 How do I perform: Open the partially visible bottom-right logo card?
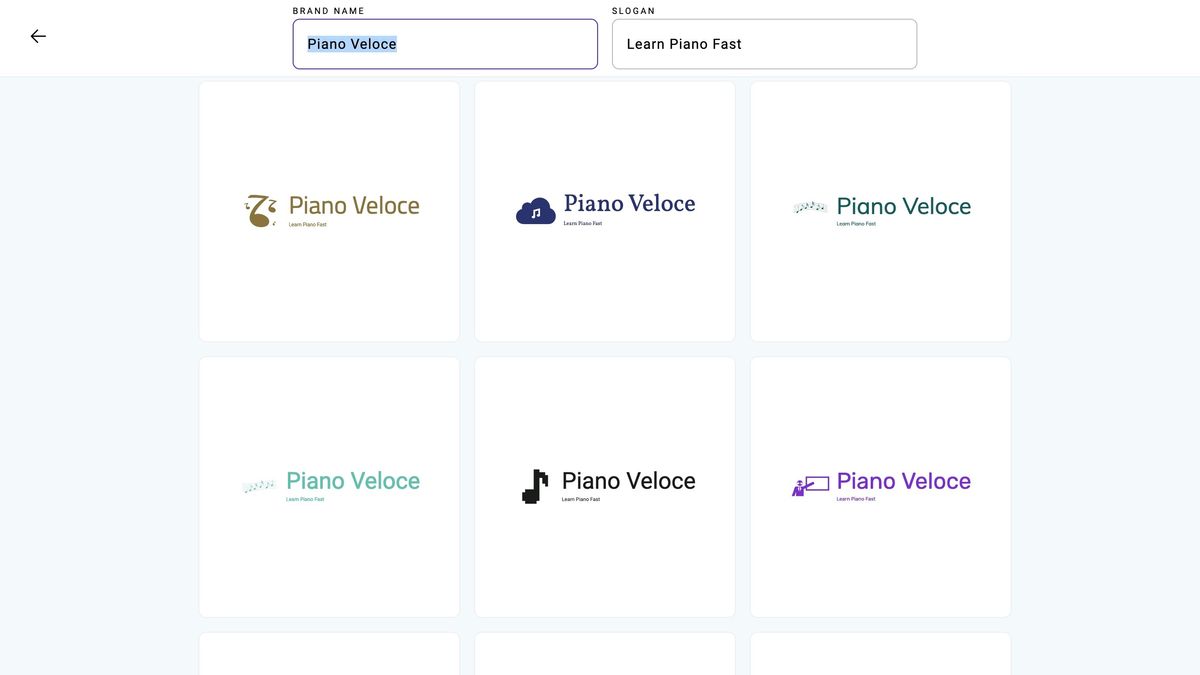tap(880, 654)
